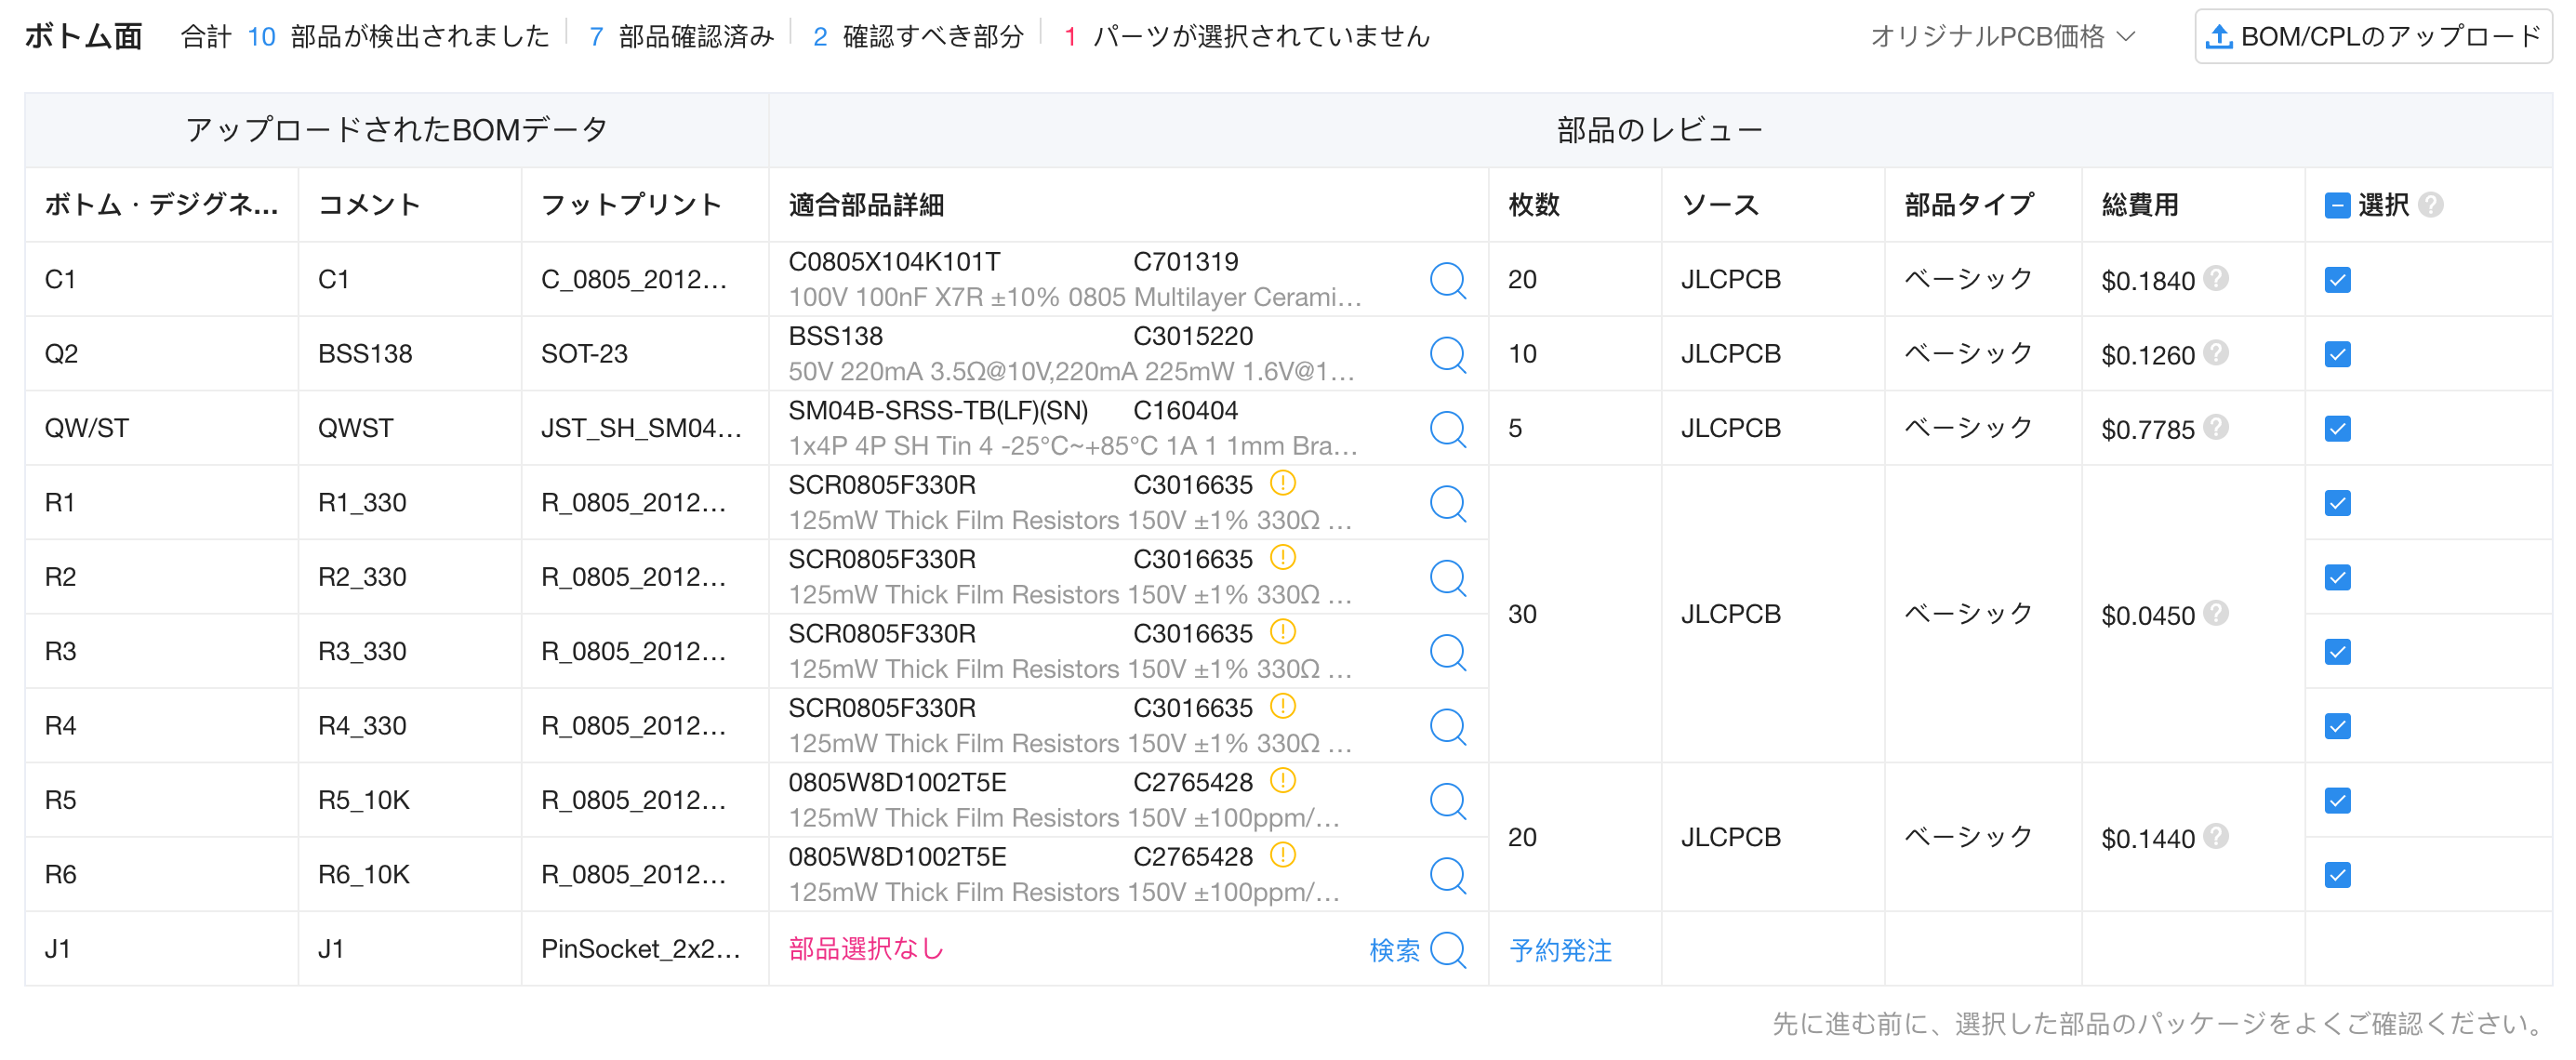Image resolution: width=2576 pixels, height=1060 pixels.
Task: Deselect the Q2 BSS138 row checkbox
Action: pos(2337,354)
